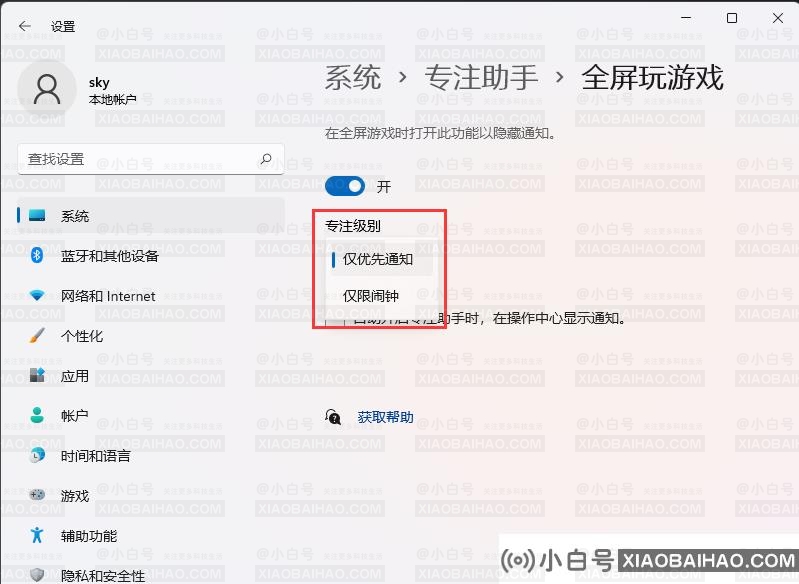Image resolution: width=799 pixels, height=584 pixels.
Task: Go back with the arrow icon
Action: [24, 26]
